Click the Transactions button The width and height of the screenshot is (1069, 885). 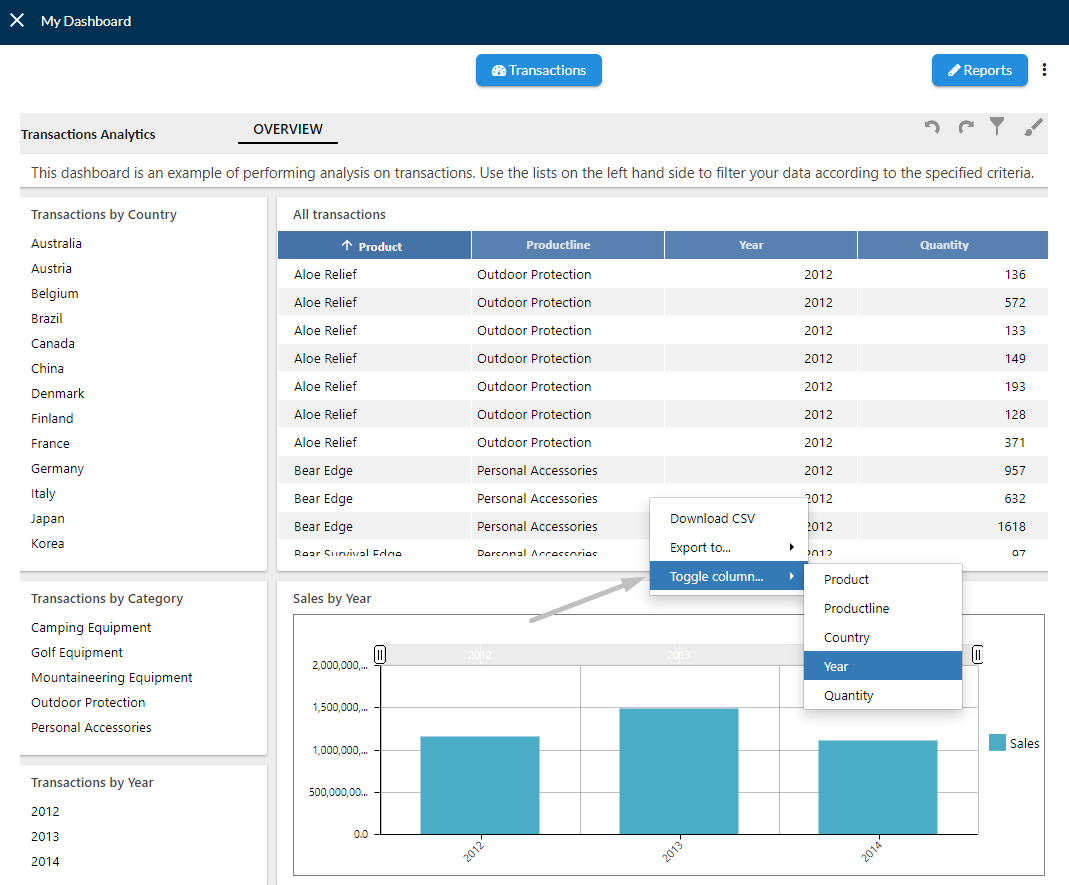coord(539,70)
